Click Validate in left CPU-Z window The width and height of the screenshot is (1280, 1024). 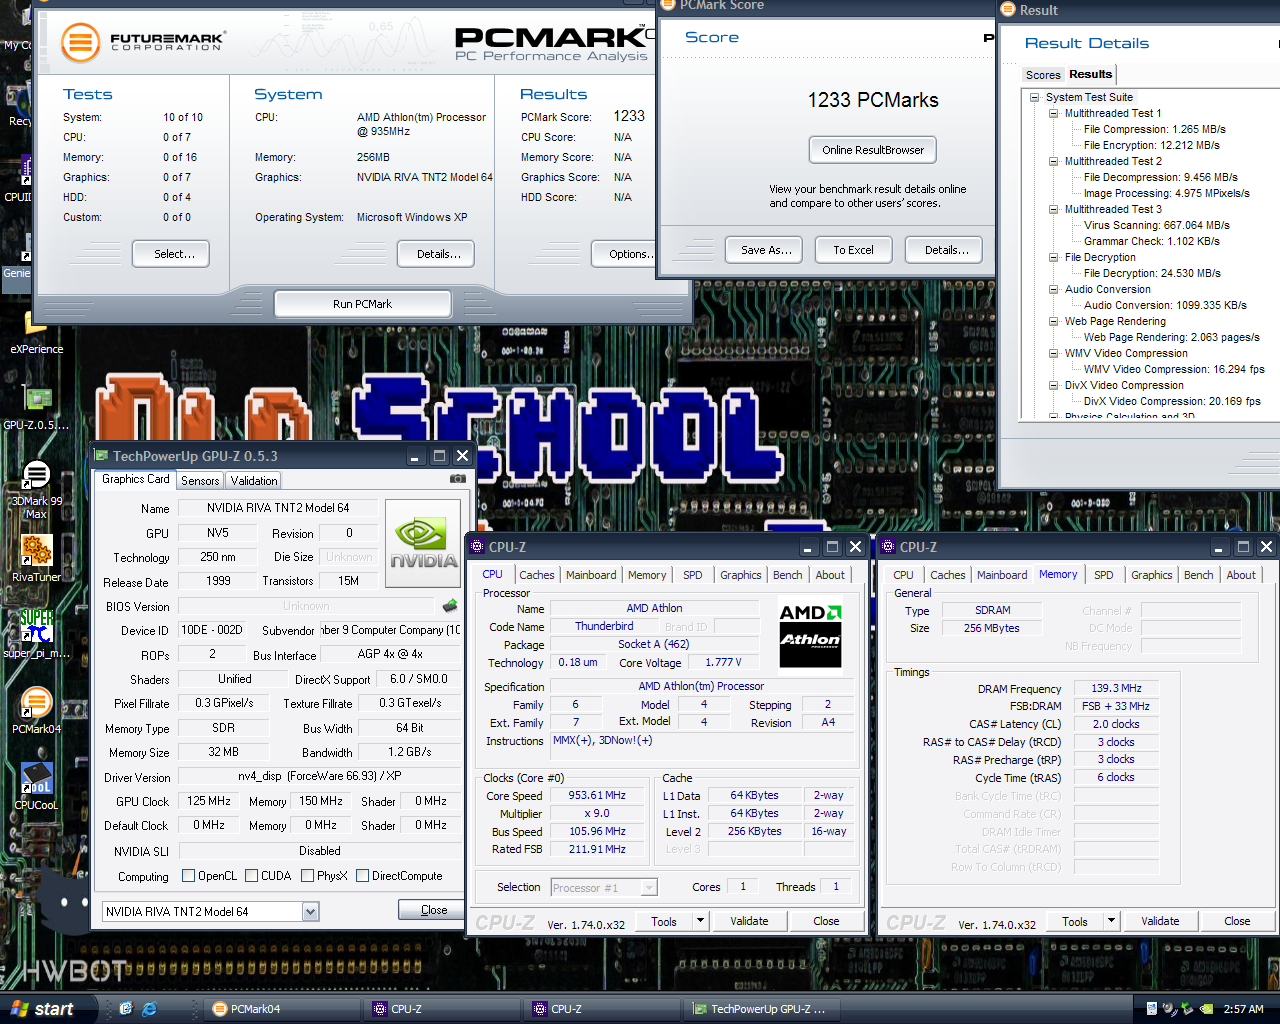point(750,921)
